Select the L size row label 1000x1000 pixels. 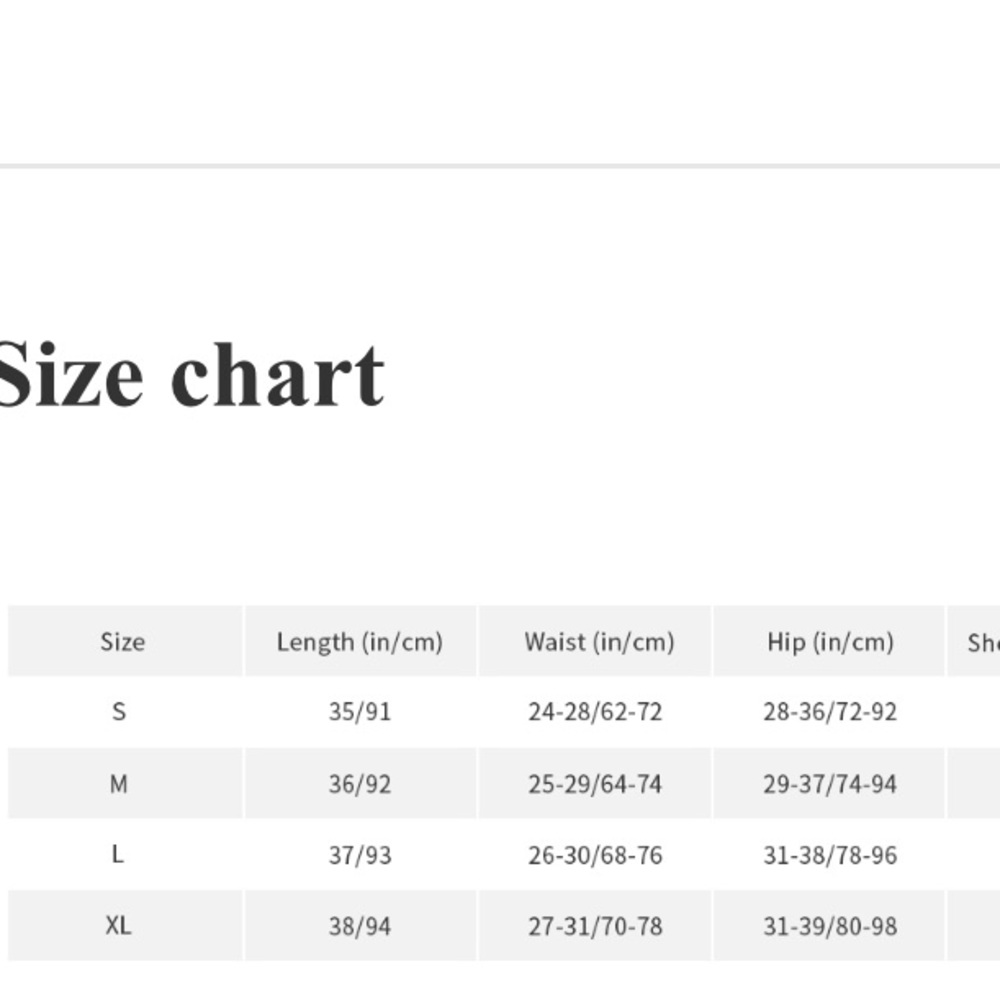(117, 854)
